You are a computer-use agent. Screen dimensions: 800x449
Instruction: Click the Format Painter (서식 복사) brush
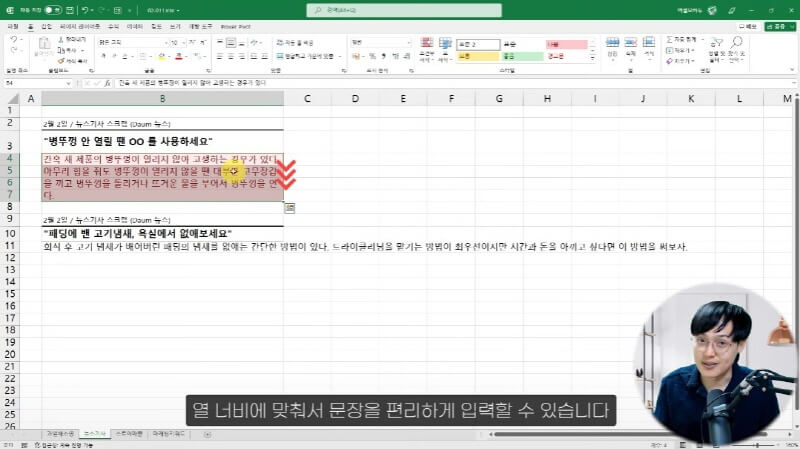[60, 61]
